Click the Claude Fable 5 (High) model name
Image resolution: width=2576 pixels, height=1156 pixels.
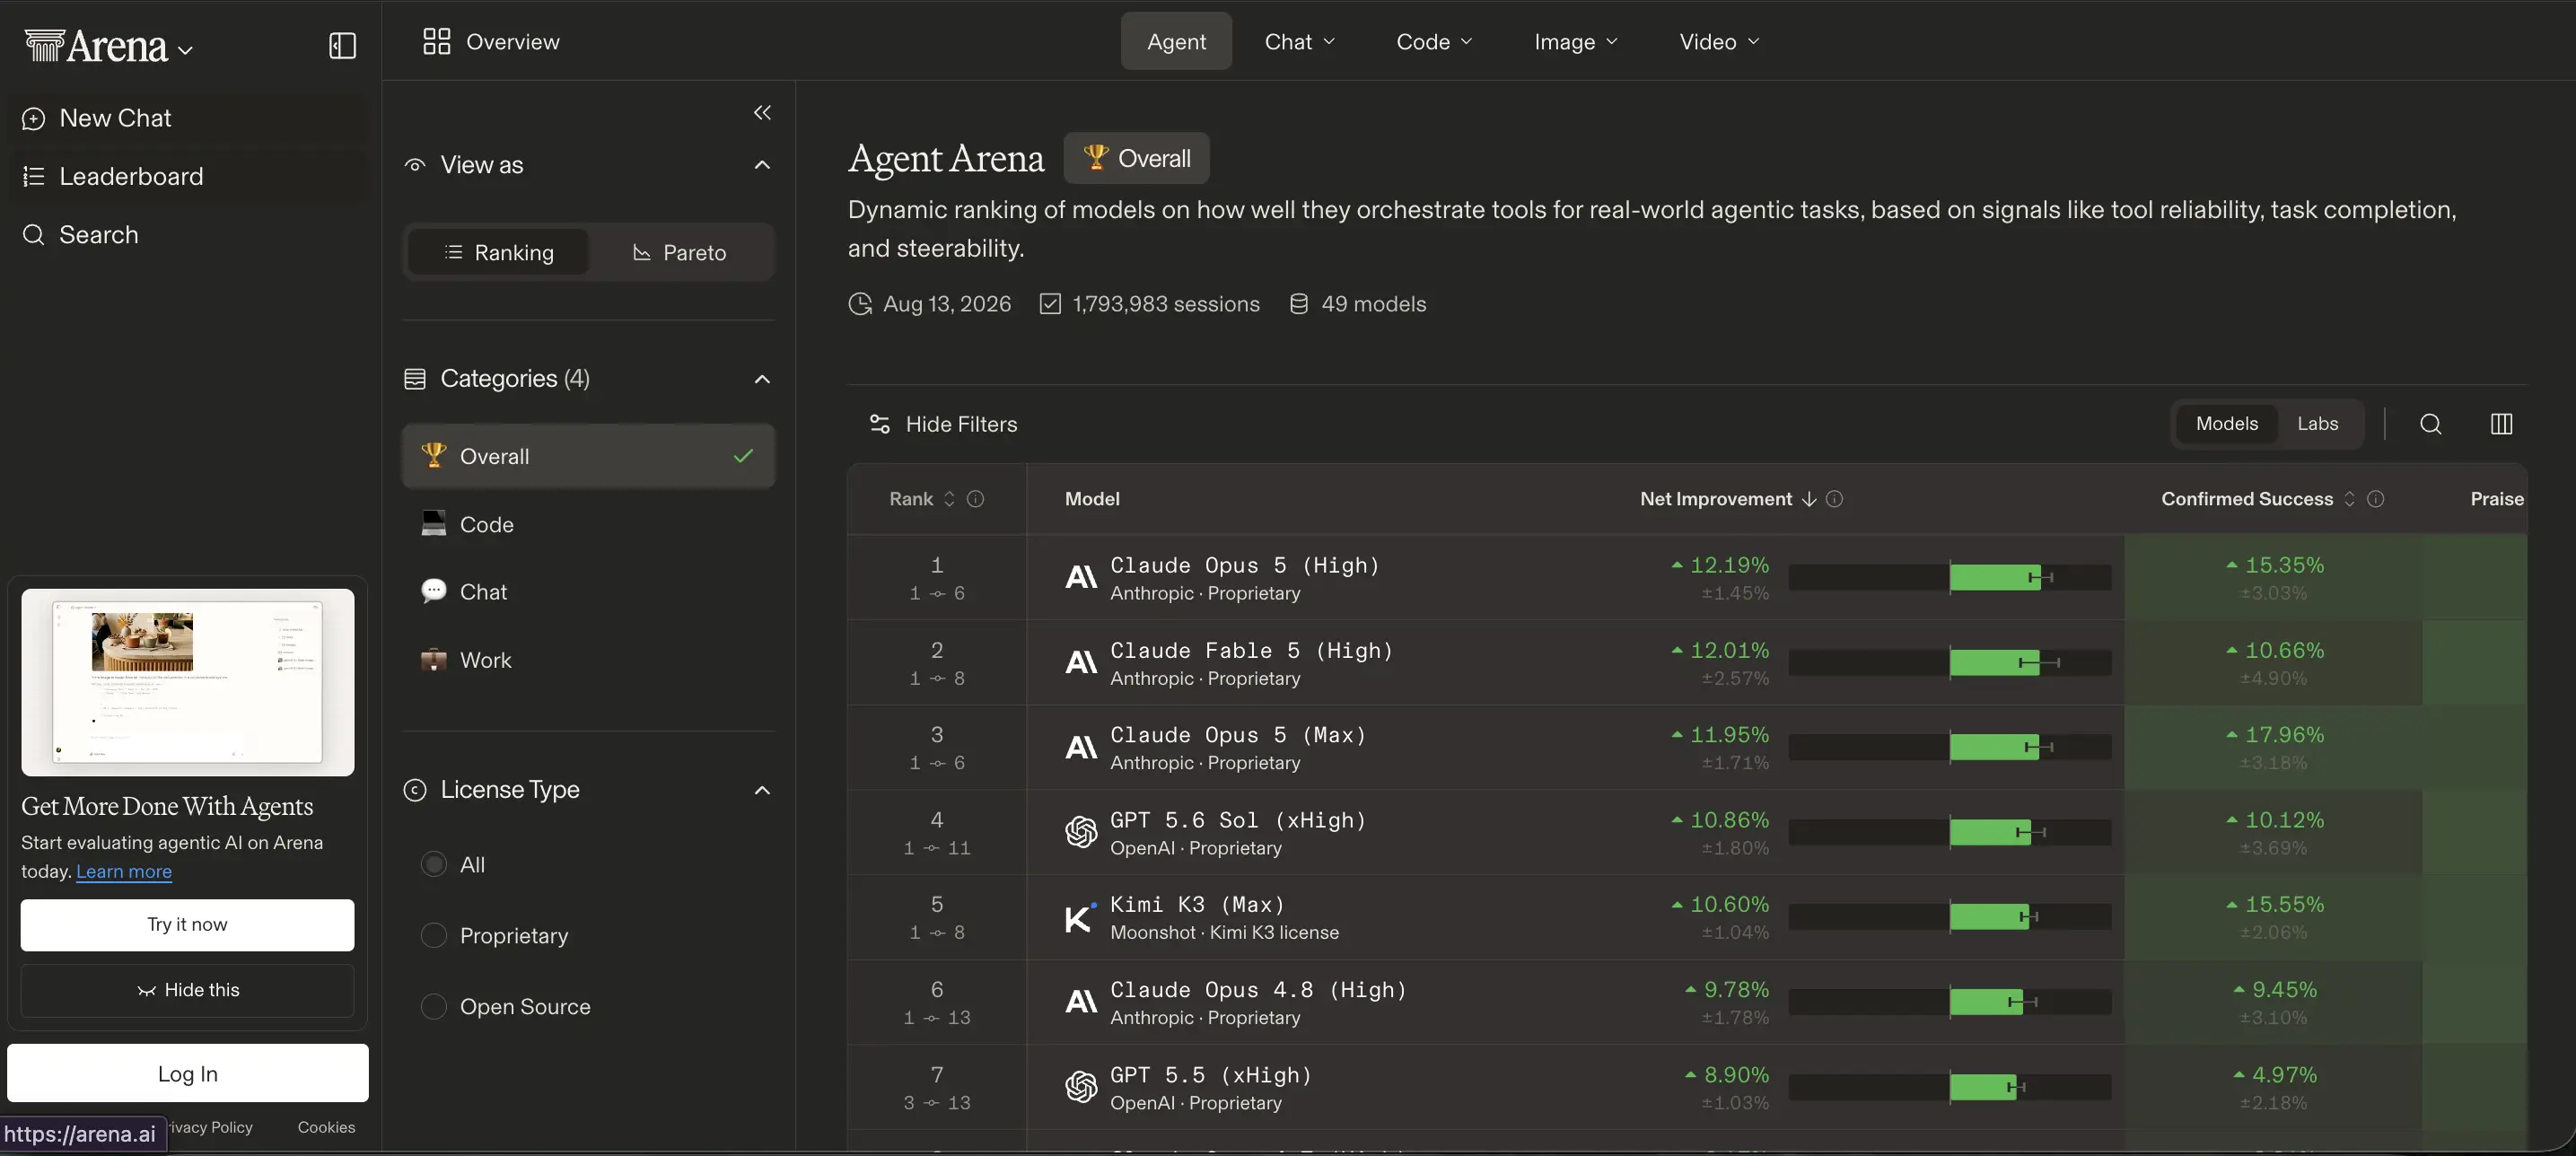pyautogui.click(x=1251, y=650)
